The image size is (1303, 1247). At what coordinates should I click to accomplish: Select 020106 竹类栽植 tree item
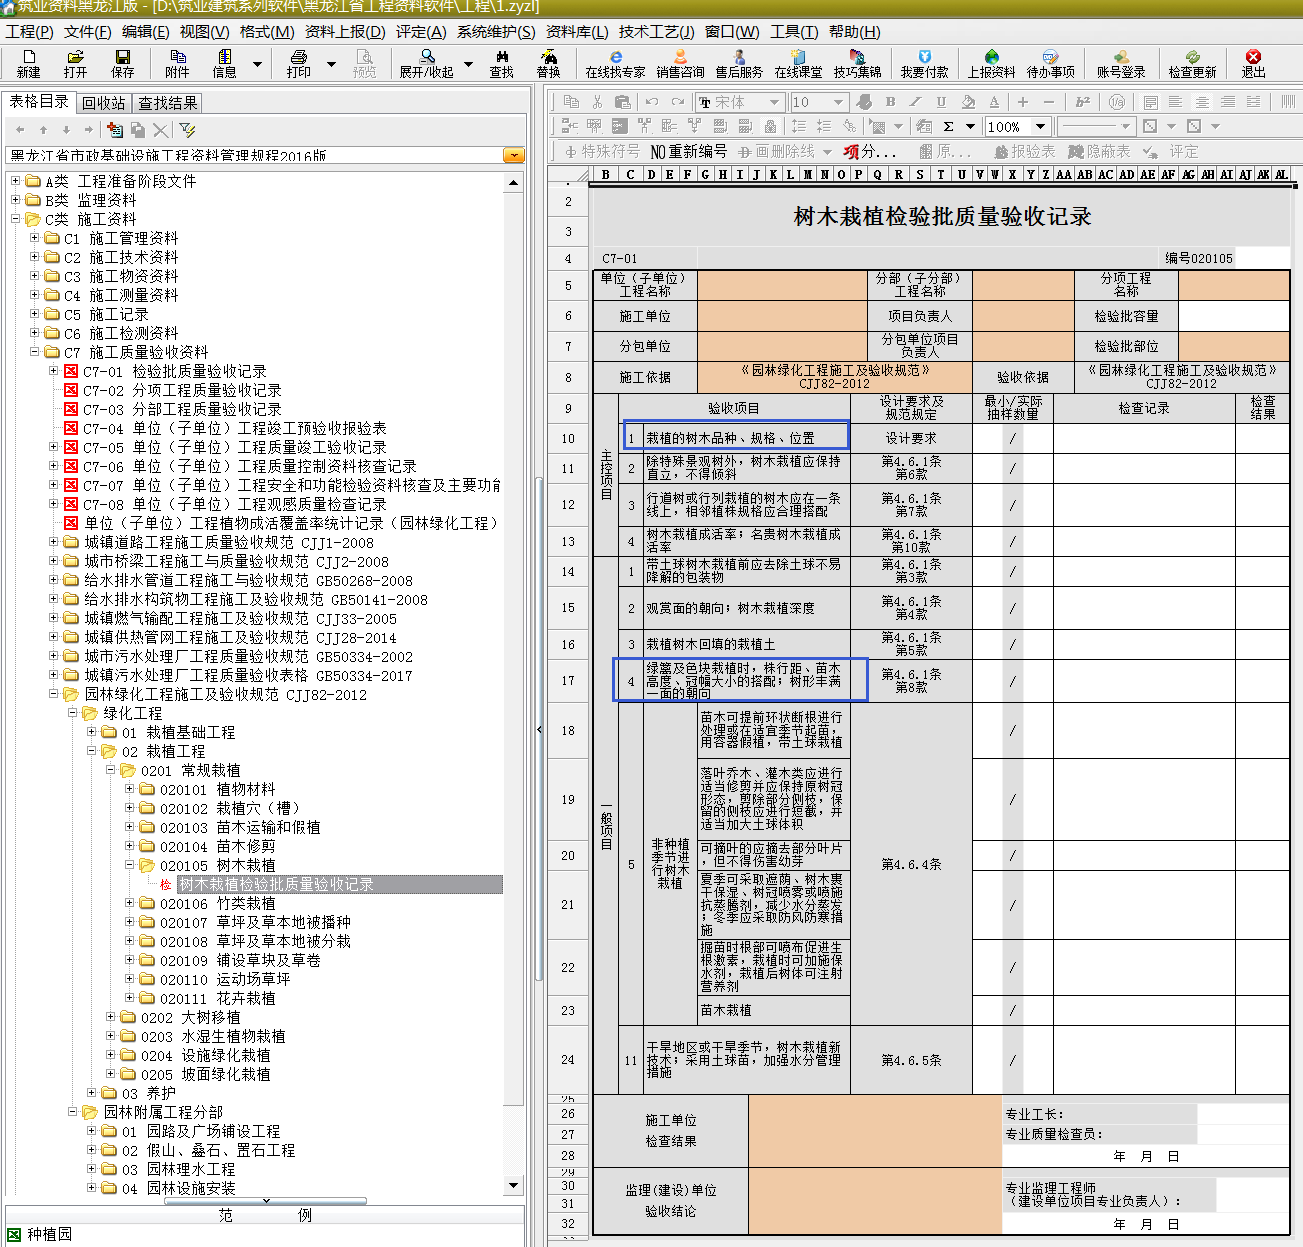tap(217, 903)
